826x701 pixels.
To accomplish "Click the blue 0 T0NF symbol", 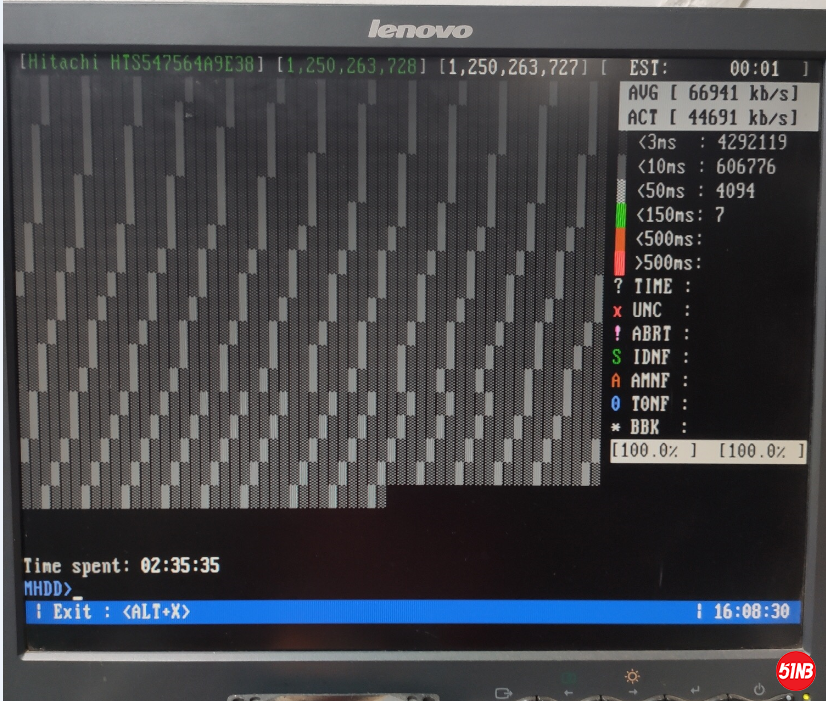I will [x=615, y=404].
